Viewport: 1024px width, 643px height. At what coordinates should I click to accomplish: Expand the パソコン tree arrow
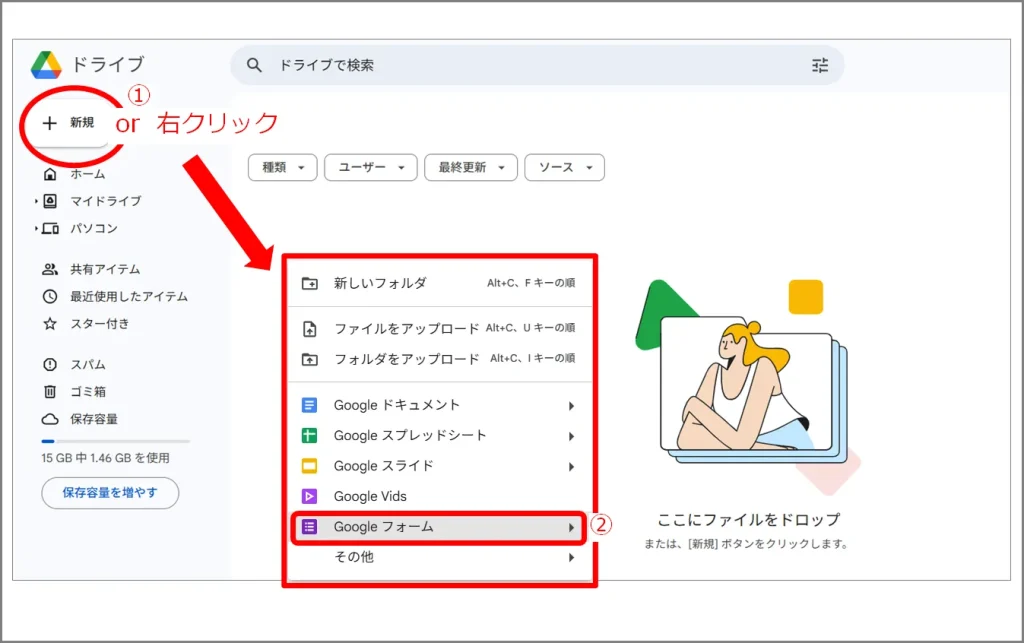point(37,229)
